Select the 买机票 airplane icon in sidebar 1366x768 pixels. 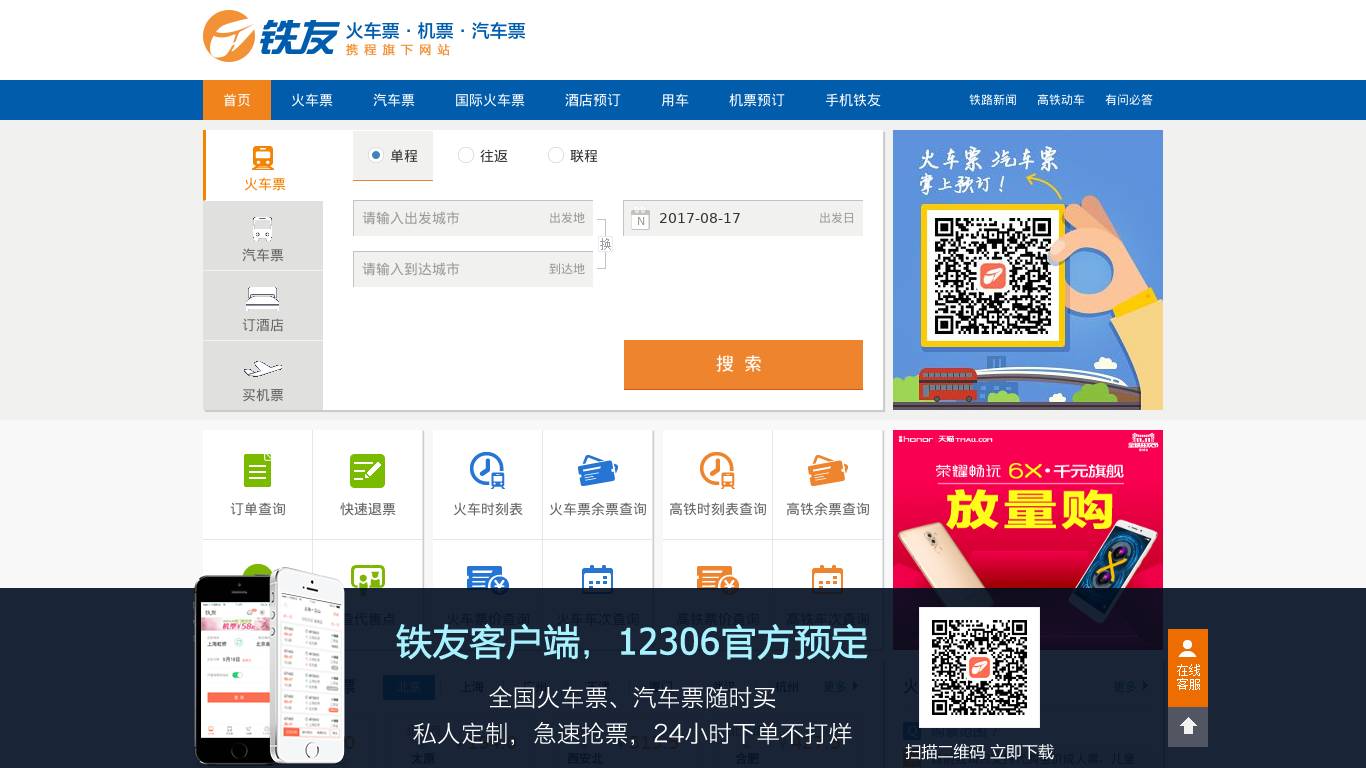coord(263,368)
